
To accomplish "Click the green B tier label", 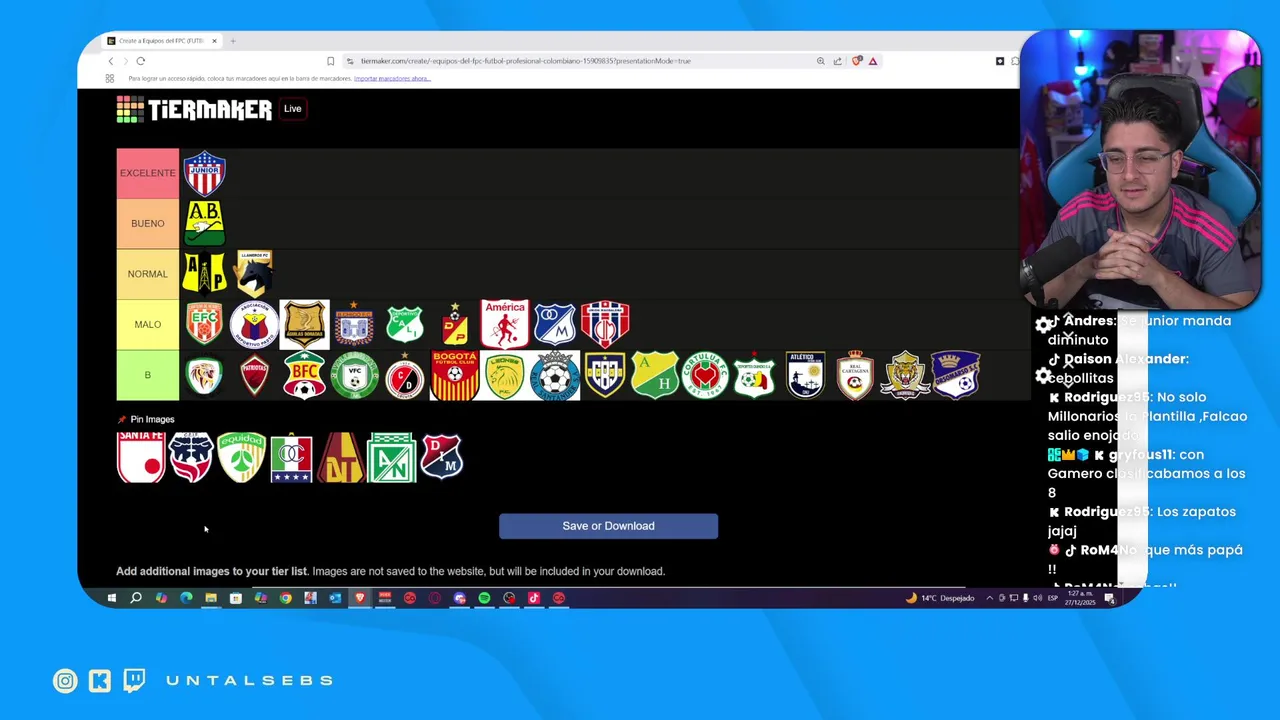I will pyautogui.click(x=148, y=375).
